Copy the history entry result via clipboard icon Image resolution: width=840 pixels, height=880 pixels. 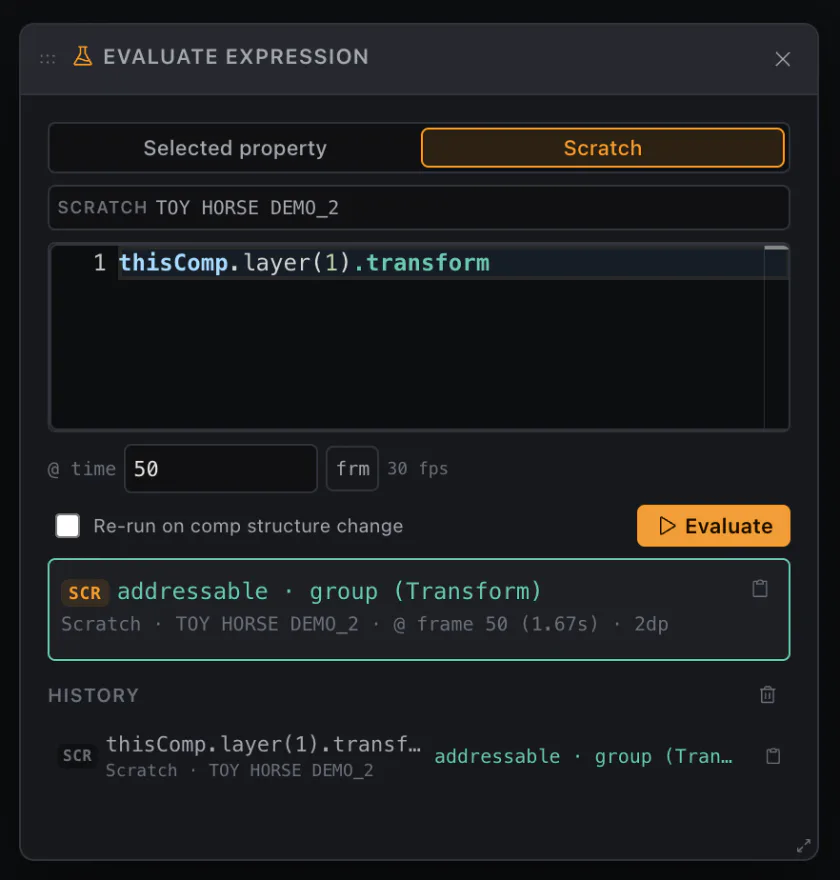coord(773,756)
